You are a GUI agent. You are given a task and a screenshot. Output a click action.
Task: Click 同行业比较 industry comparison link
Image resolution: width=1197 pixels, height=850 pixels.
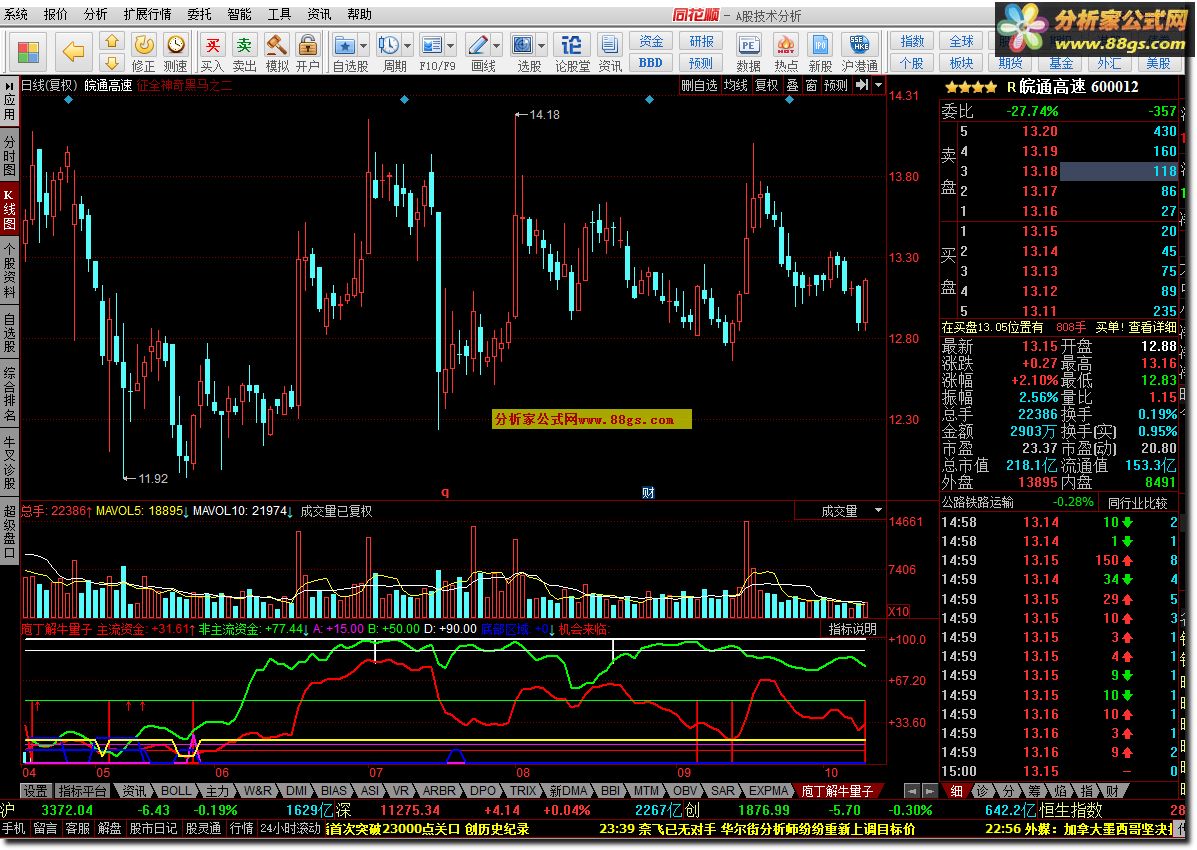click(x=1137, y=503)
